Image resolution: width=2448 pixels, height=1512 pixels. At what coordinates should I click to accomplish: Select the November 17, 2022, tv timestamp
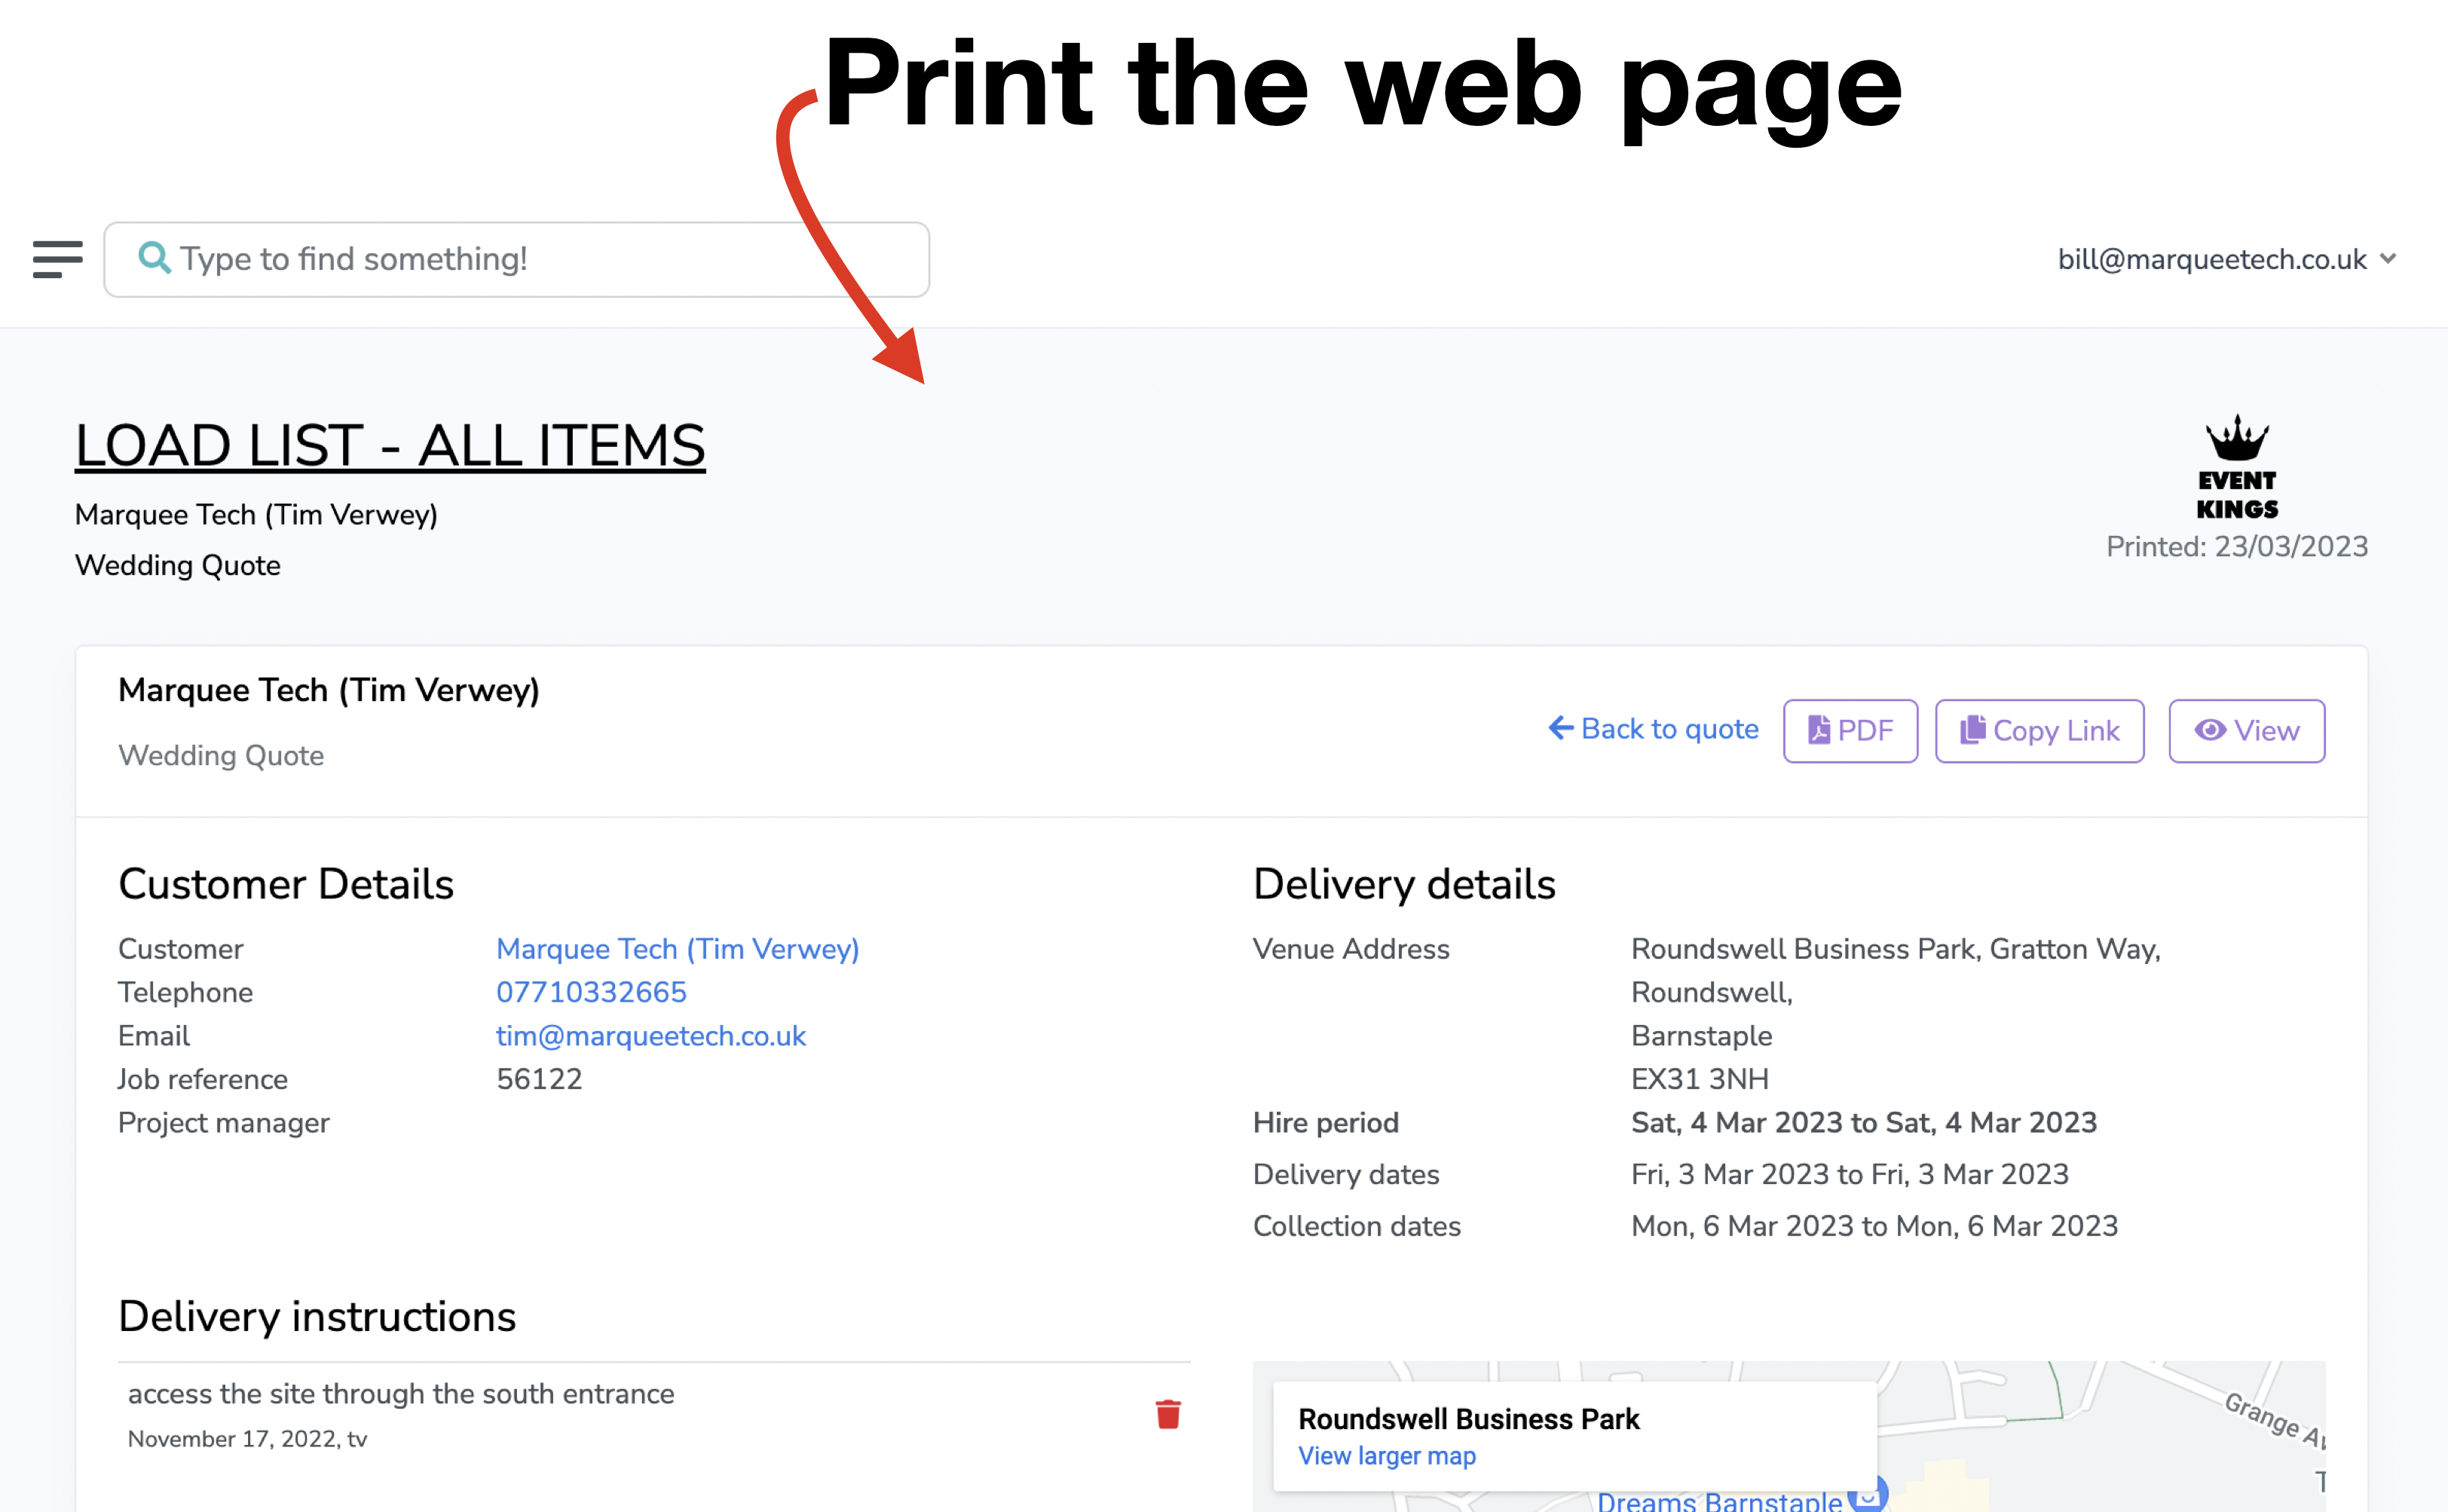247,1438
